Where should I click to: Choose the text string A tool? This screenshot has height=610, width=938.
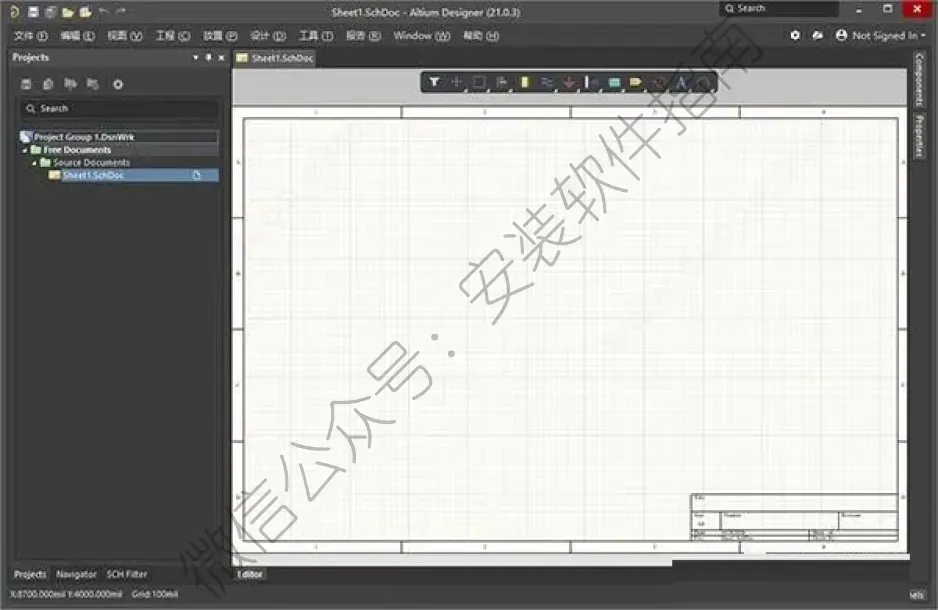click(x=681, y=82)
